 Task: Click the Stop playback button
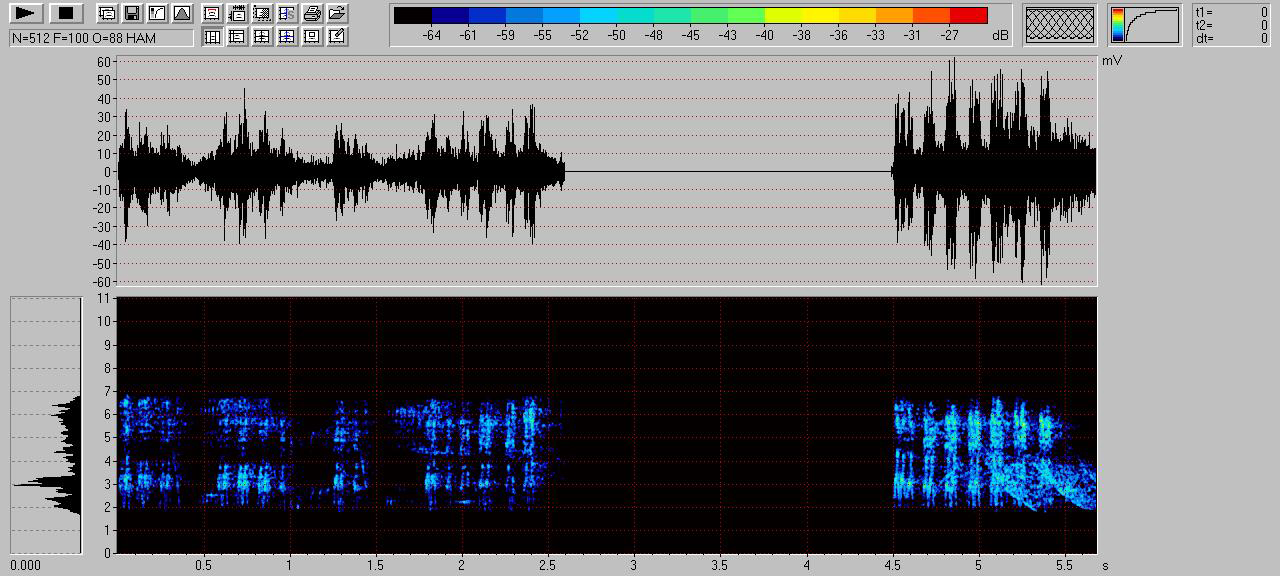pos(66,13)
